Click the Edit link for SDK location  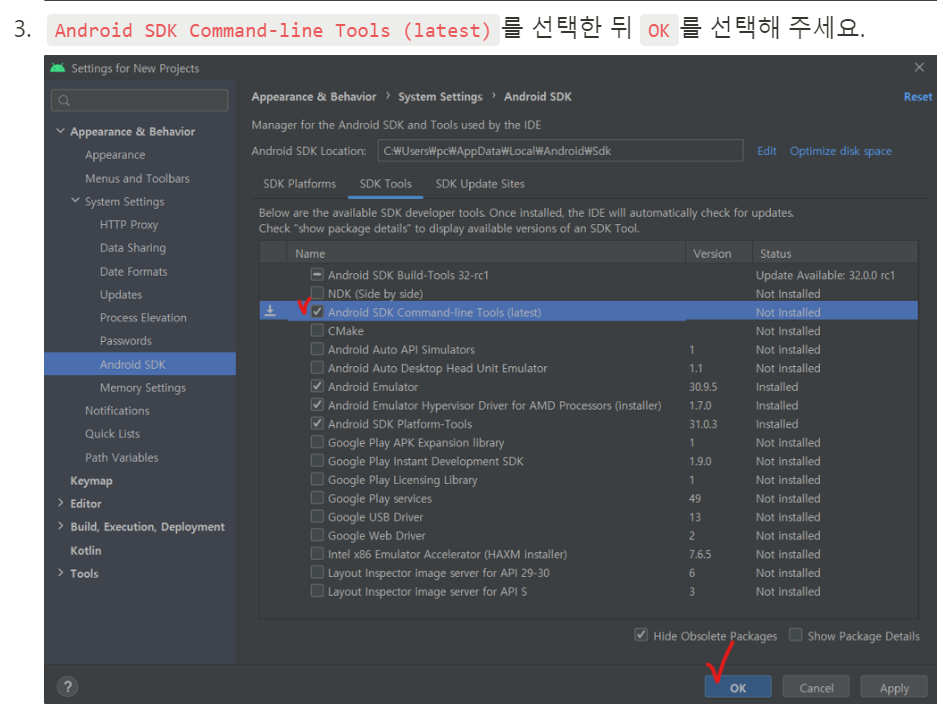(767, 151)
